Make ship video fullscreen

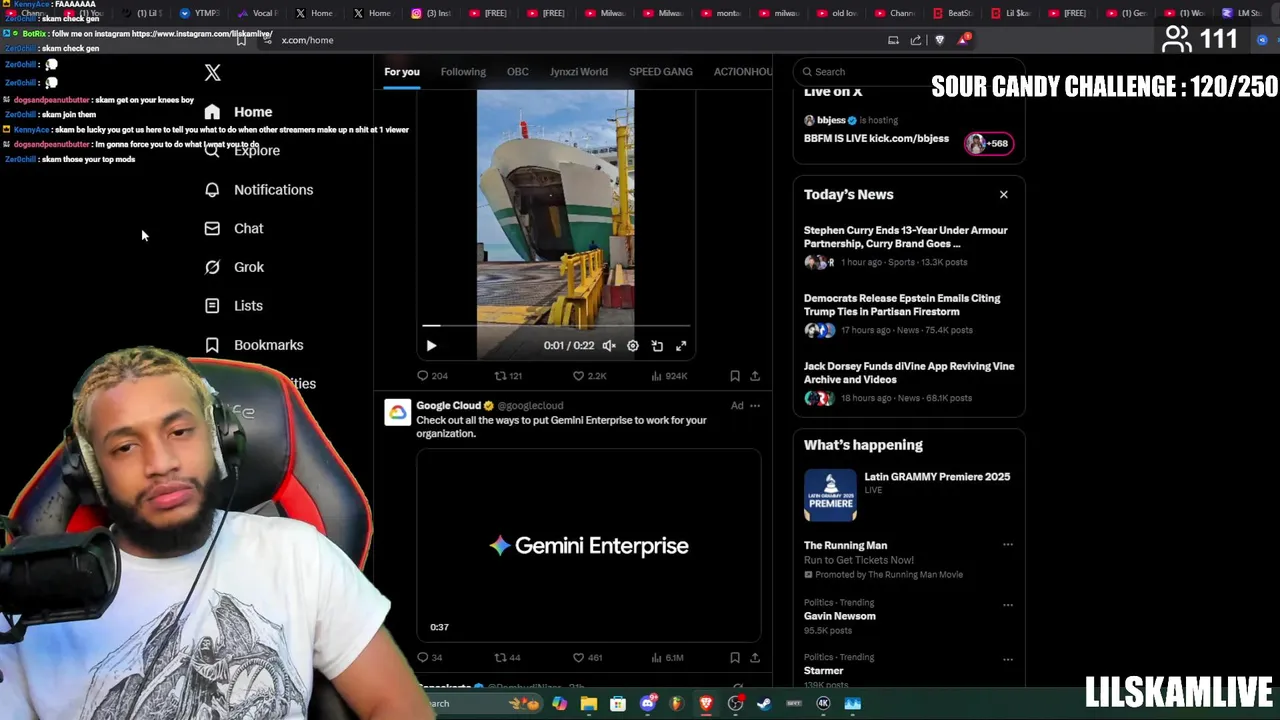(681, 346)
